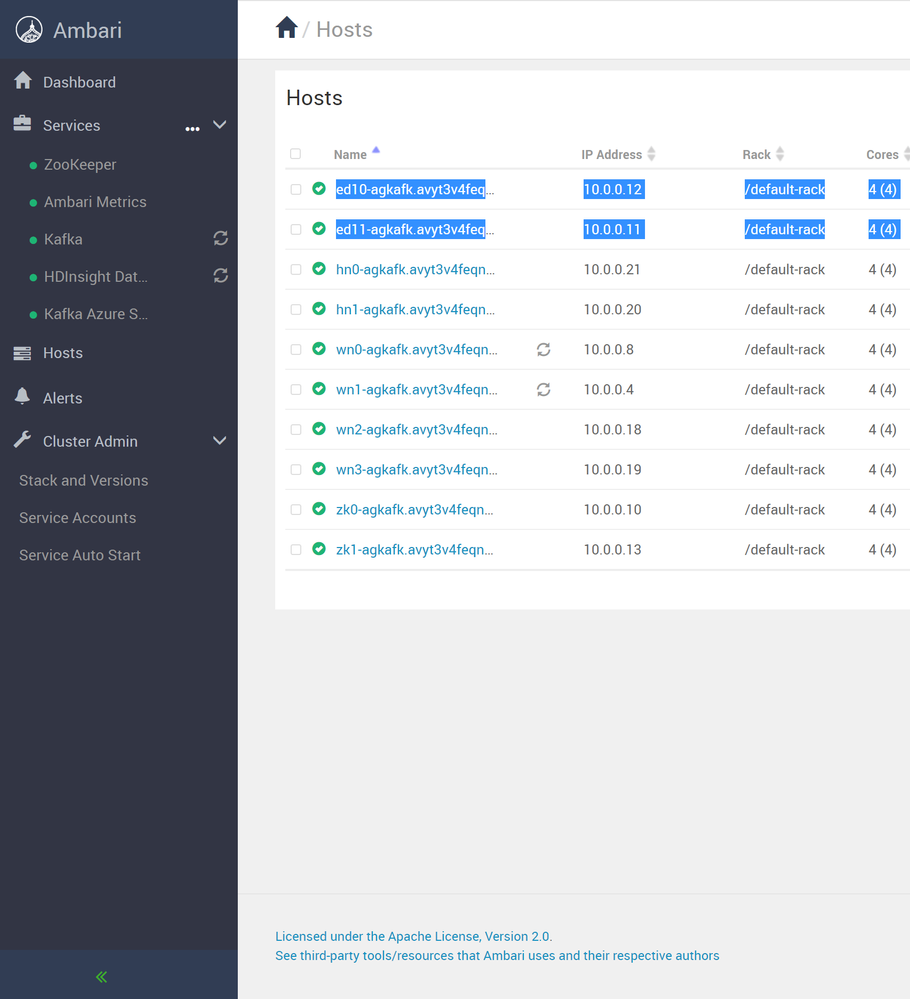Viewport: 910px width, 999px height.
Task: Click green status check icon for hn1-agkafk
Action: click(319, 309)
